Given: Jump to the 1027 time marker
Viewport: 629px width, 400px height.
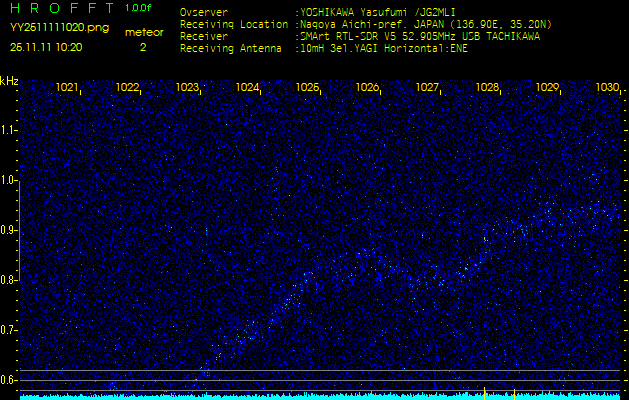Looking at the screenshot, I should (428, 88).
